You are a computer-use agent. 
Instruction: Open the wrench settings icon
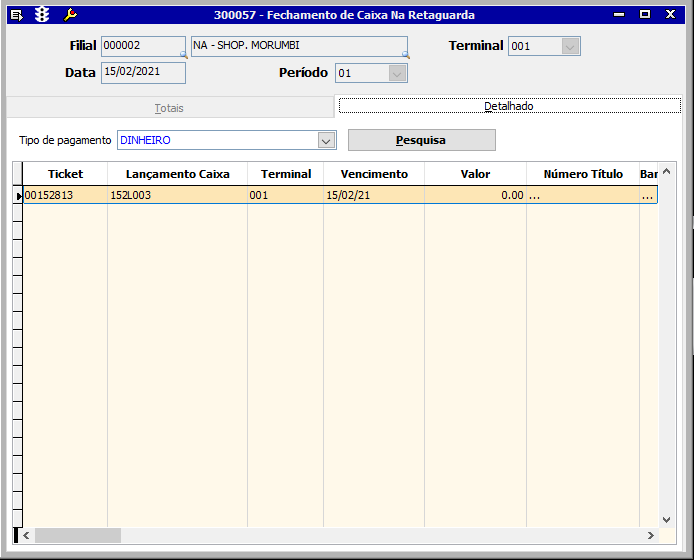coord(70,15)
